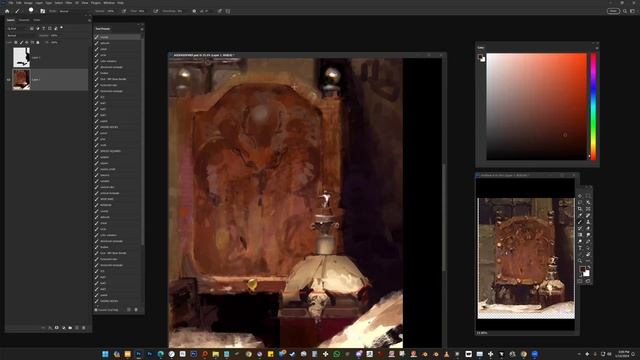The image size is (640, 360).
Task: Toggle layer filtering switch
Action: point(61,28)
